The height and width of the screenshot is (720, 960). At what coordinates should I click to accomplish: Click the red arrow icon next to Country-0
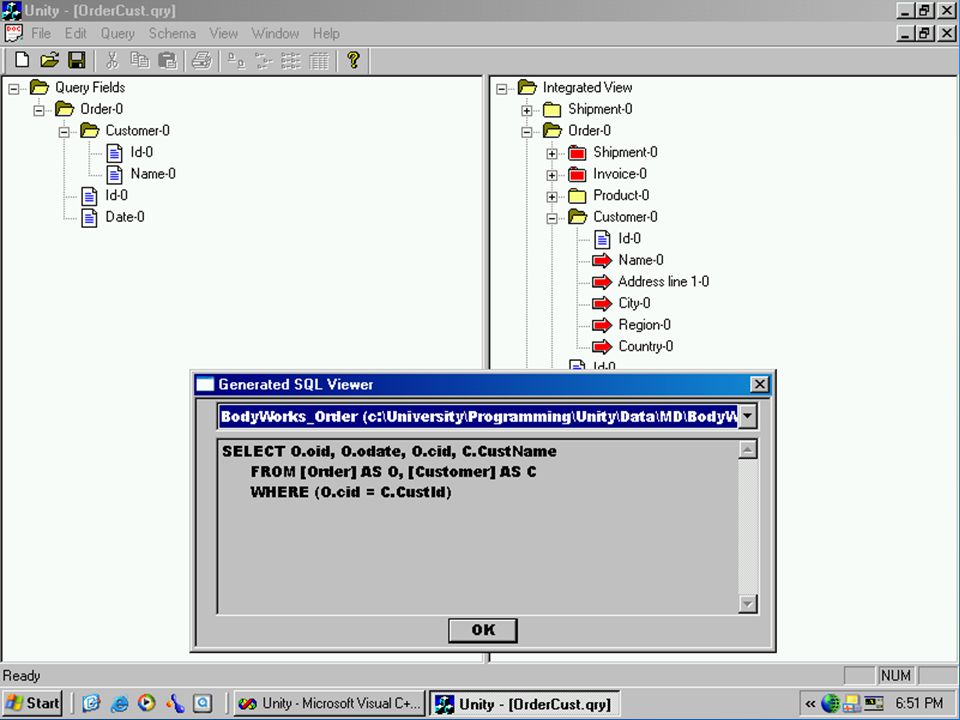point(602,347)
